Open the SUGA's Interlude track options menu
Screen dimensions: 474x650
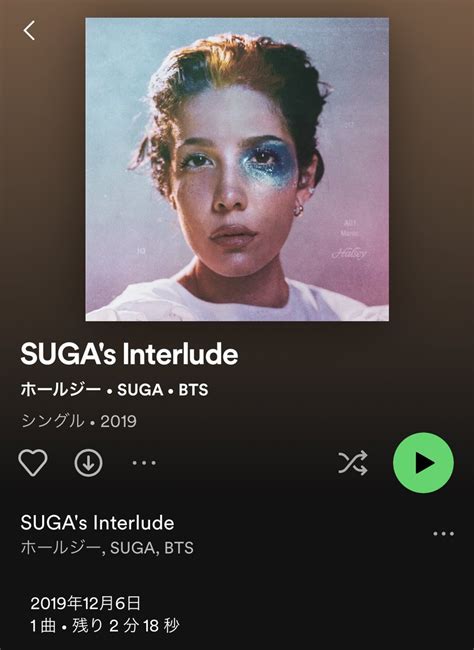(x=443, y=534)
